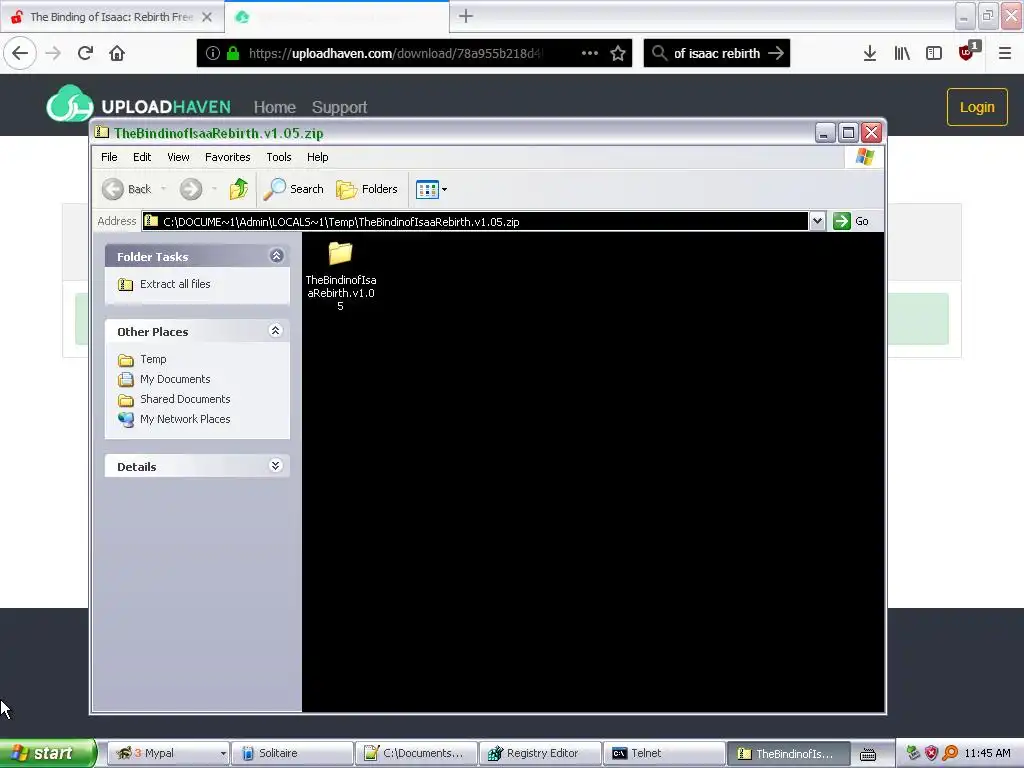The width and height of the screenshot is (1024, 768).
Task: Open the Favorites menu
Action: click(x=227, y=157)
